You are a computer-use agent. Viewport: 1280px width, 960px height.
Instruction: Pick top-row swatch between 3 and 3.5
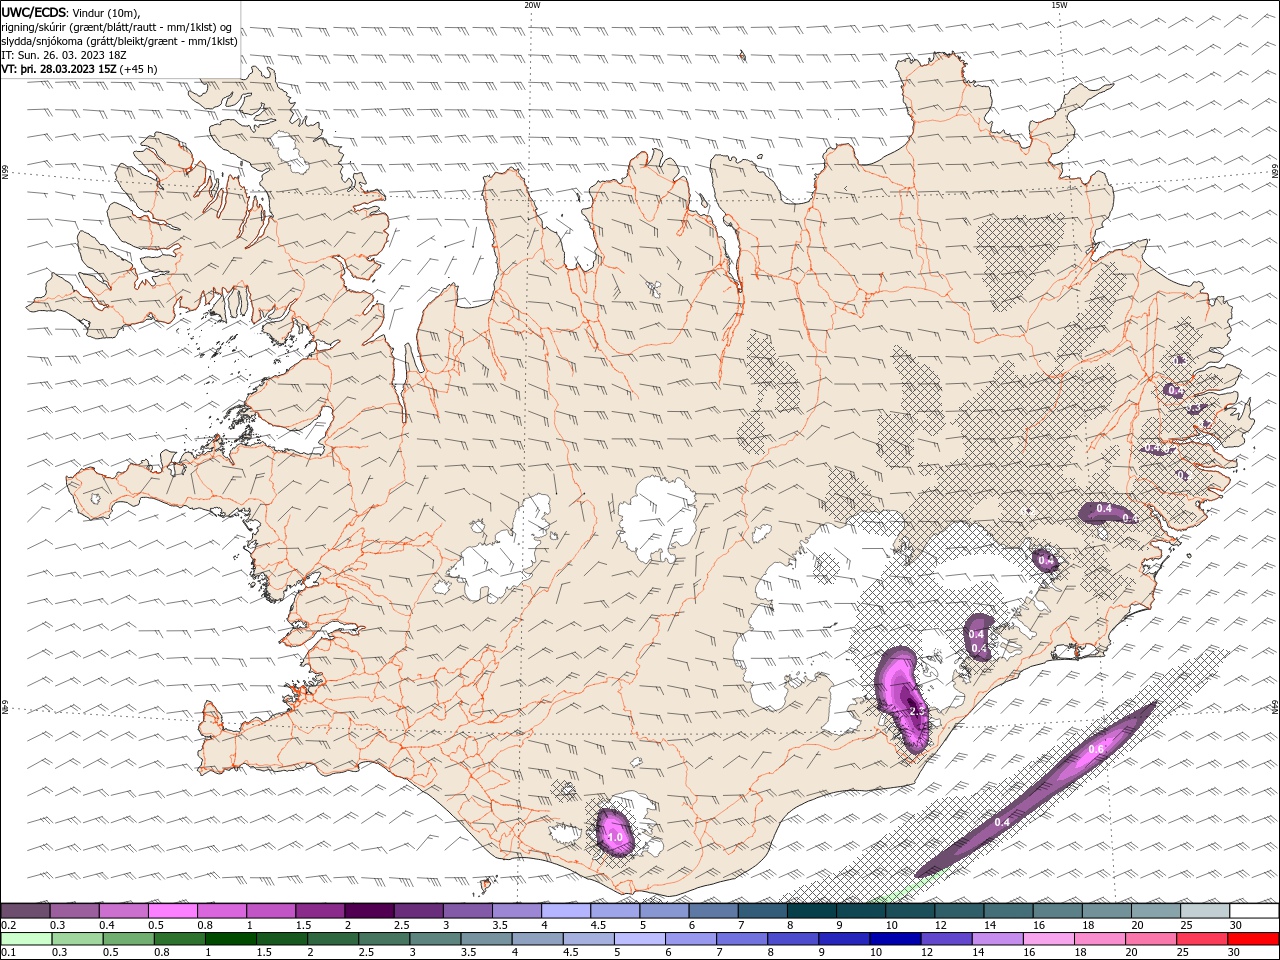pyautogui.click(x=467, y=910)
